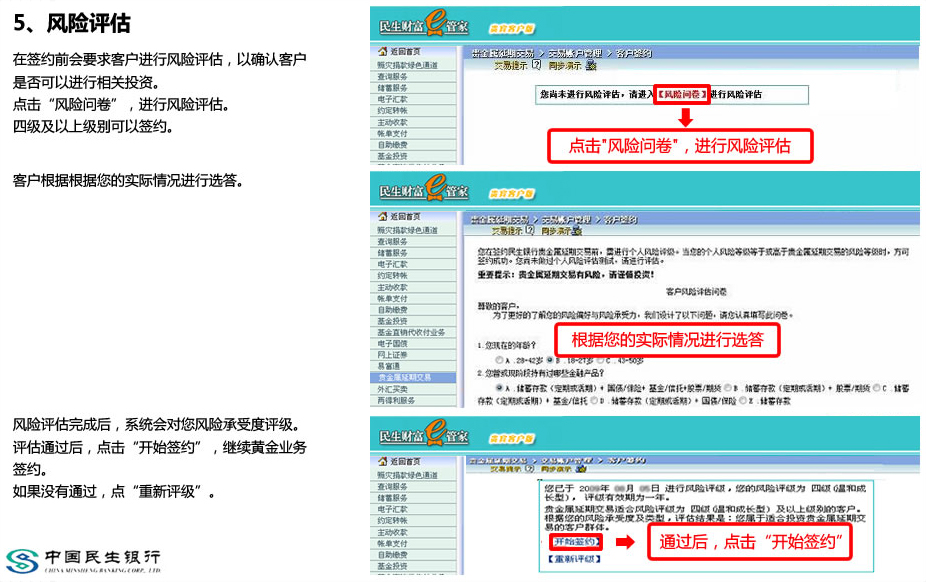Screen dimensions: 926x582
Task: Click slide text 四级及以上级别可以签约
Action: pyautogui.click(x=93, y=126)
